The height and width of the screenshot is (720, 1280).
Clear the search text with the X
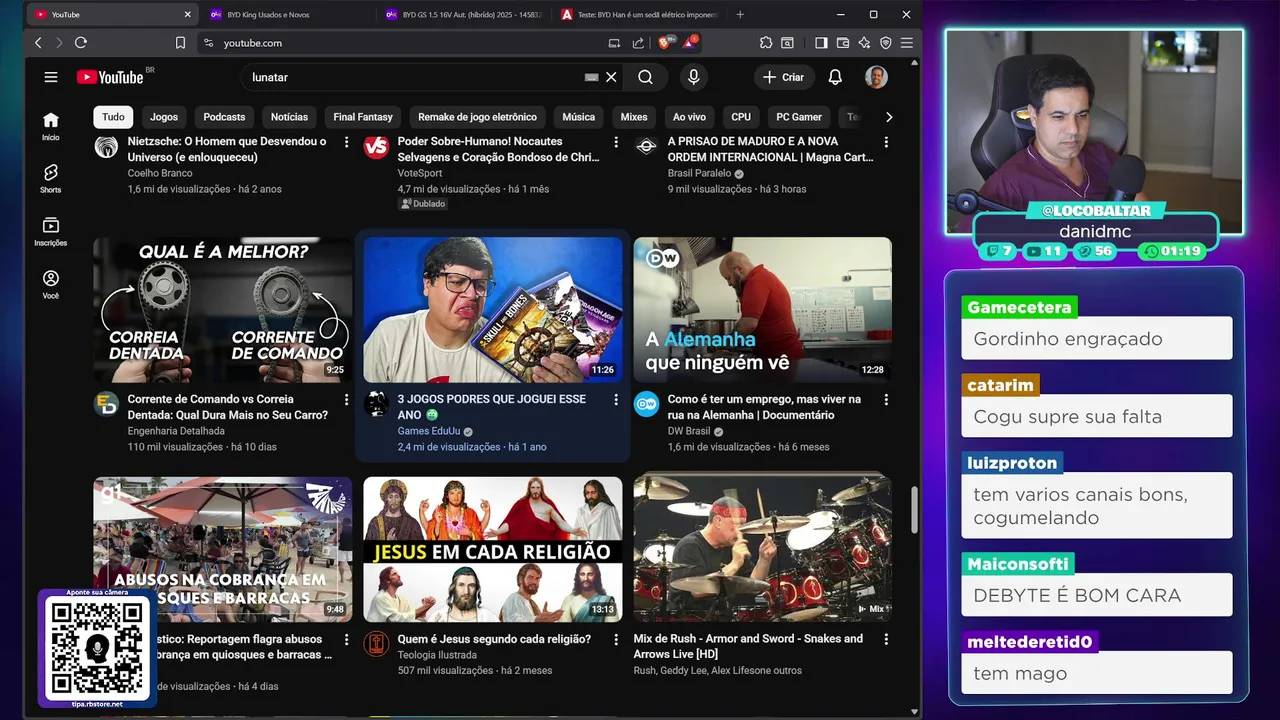pos(611,77)
